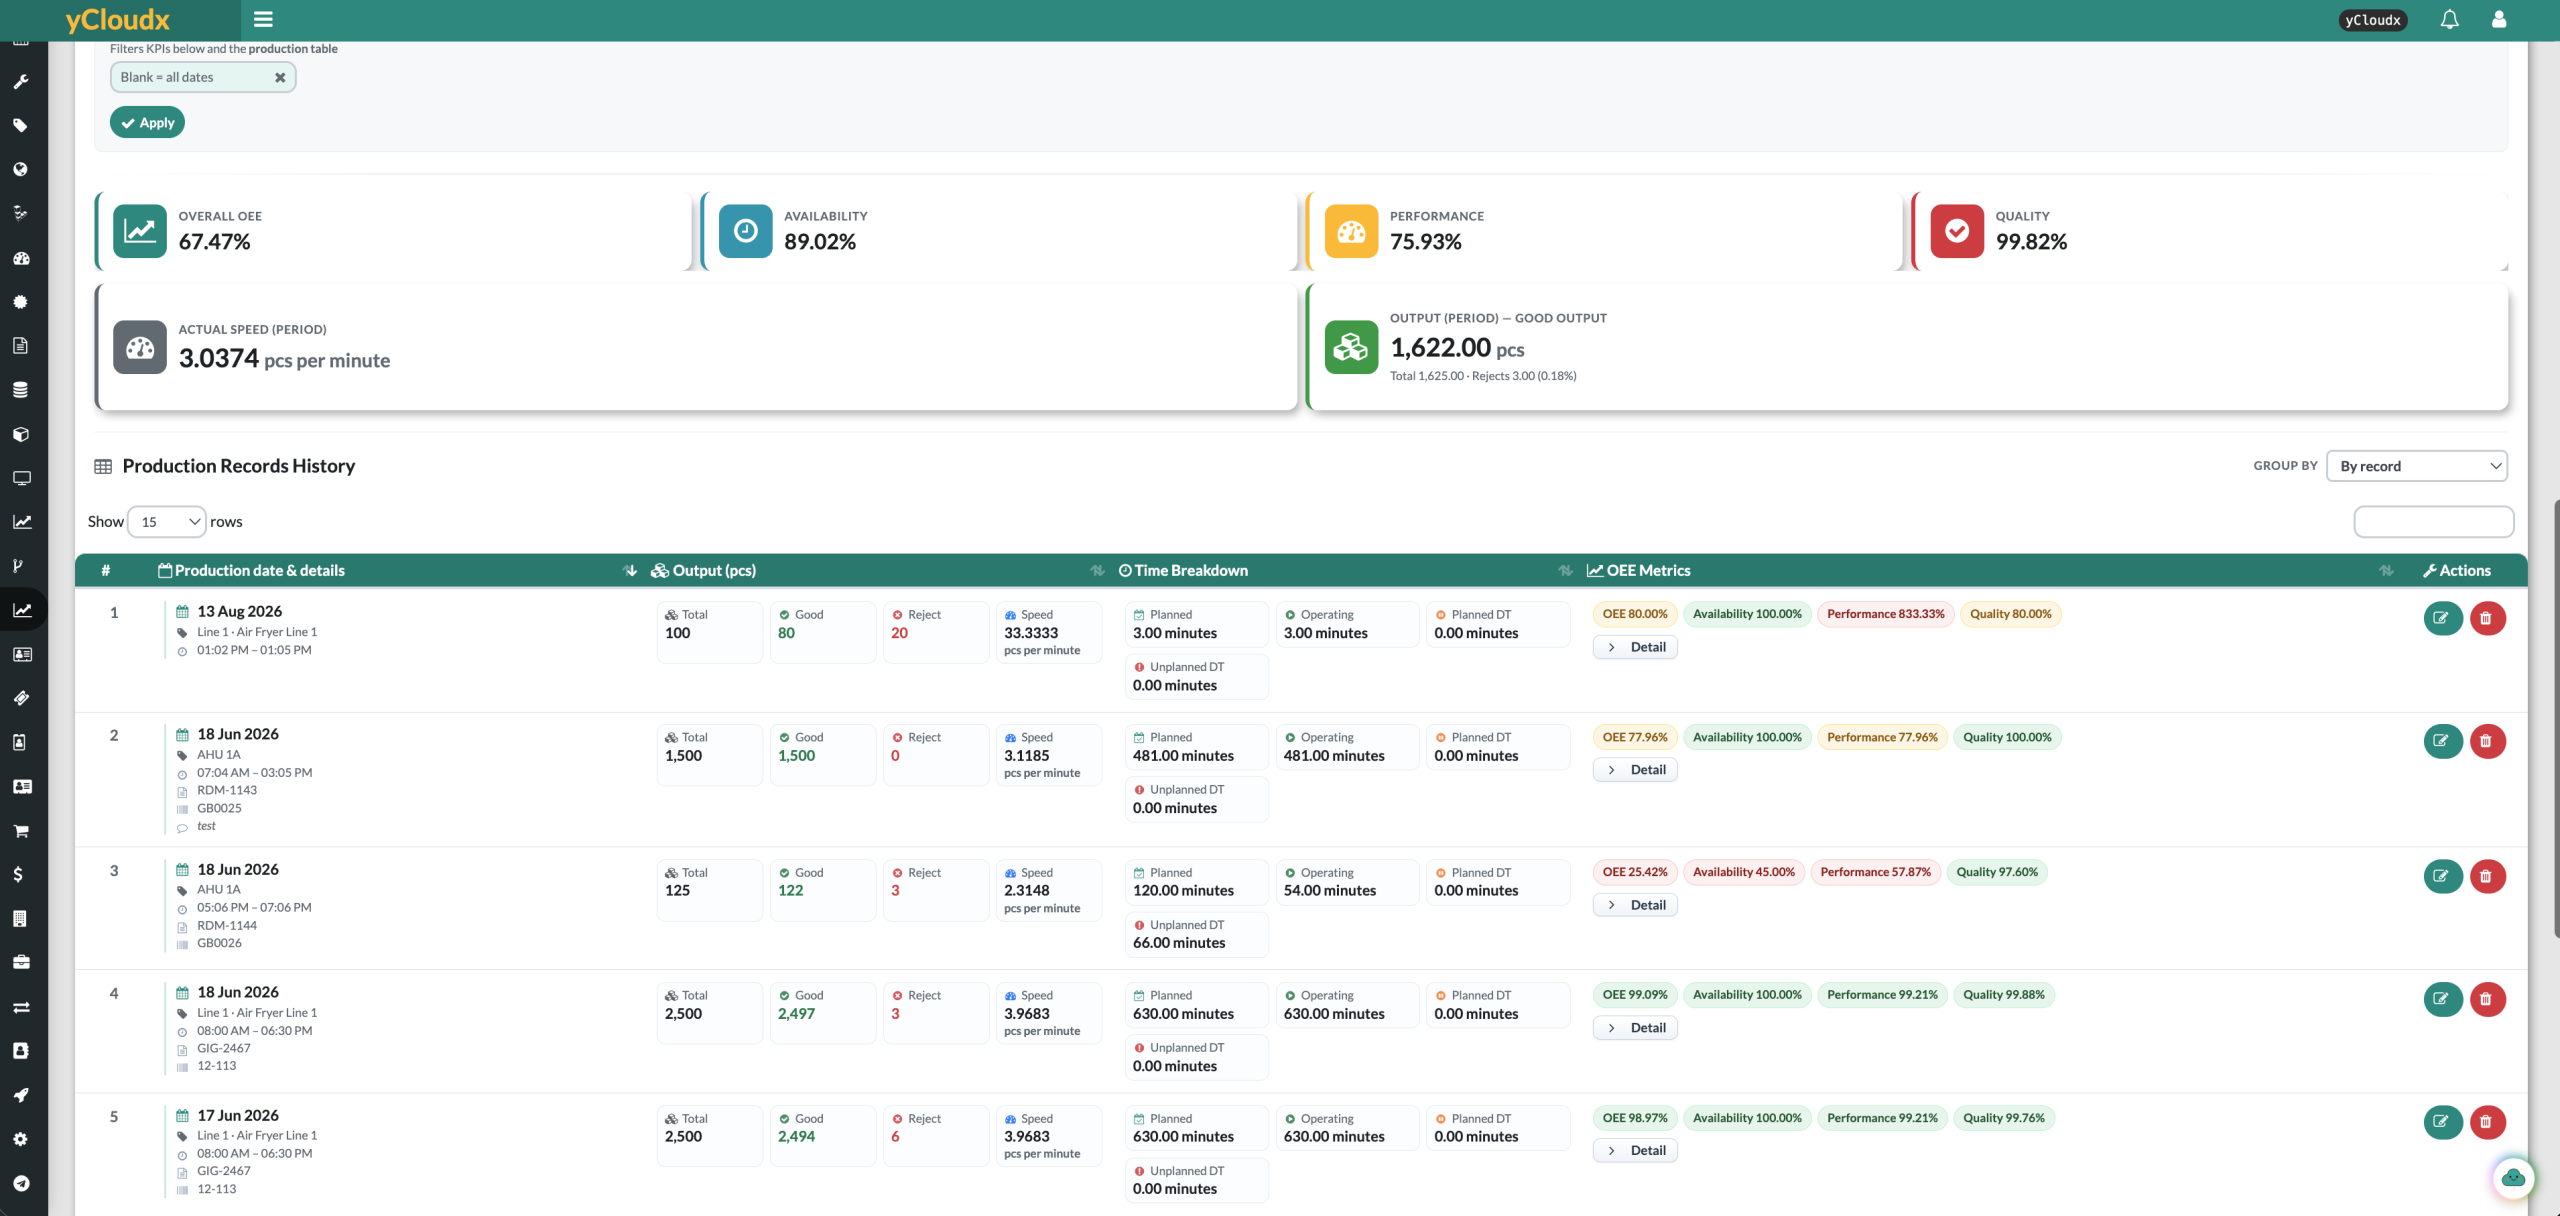
Task: Open the cloud chat widget icon
Action: tap(2513, 1178)
